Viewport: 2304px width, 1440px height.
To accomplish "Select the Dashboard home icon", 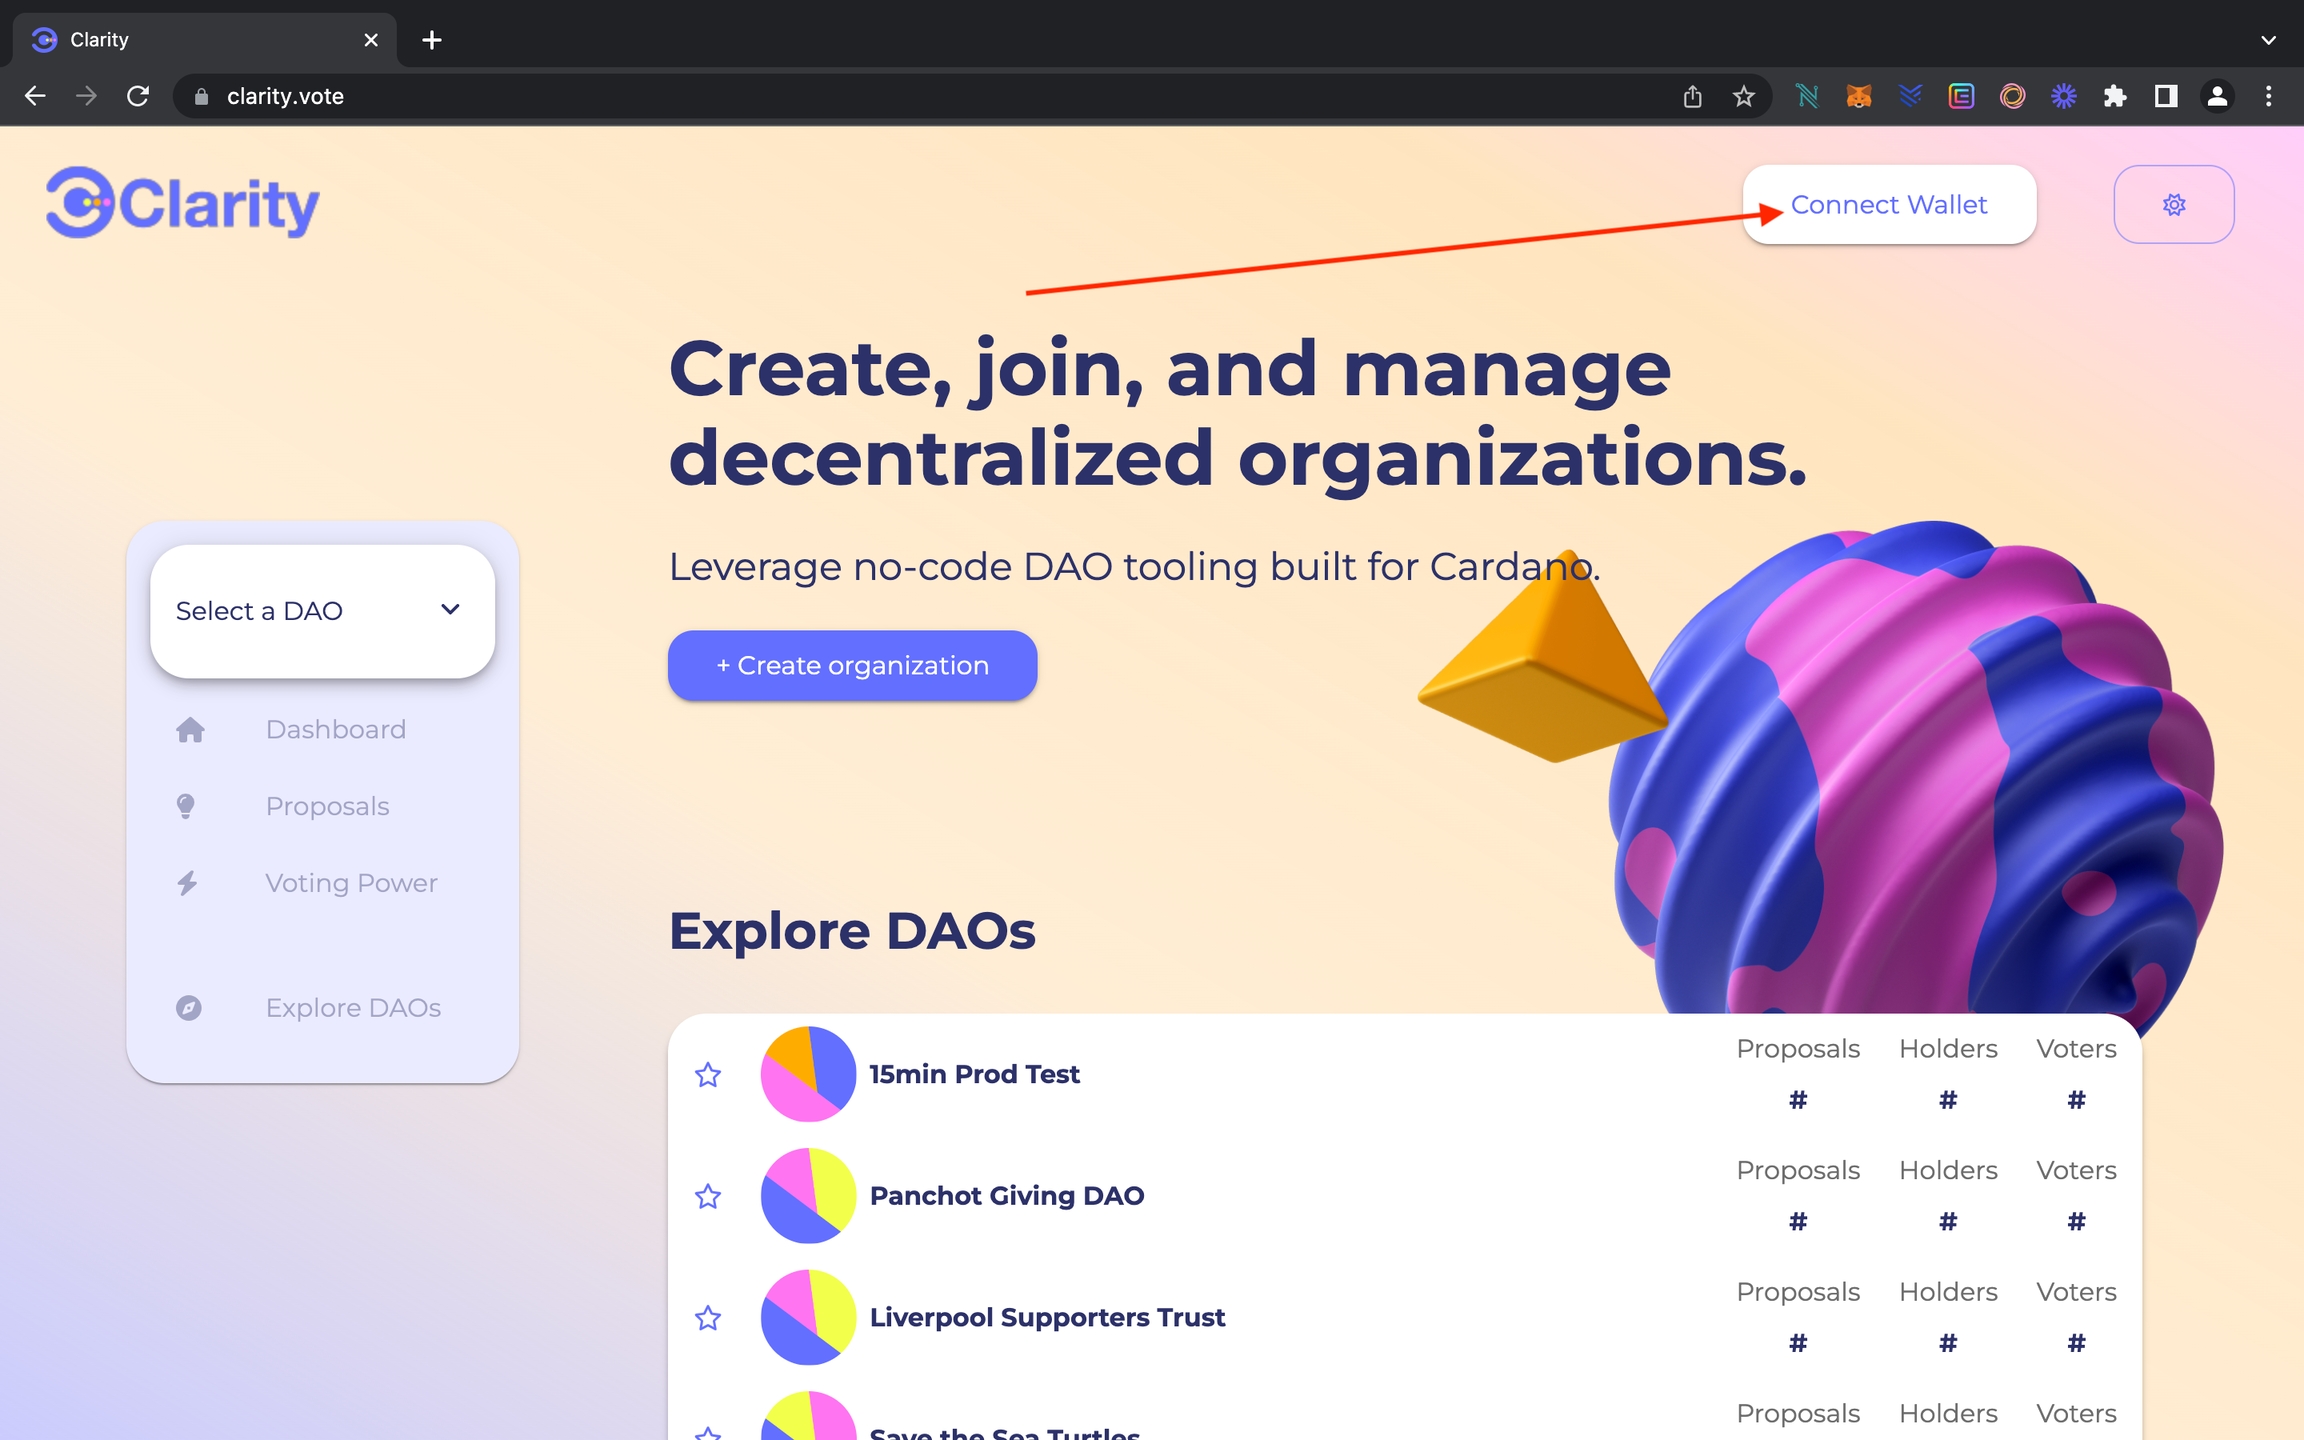I will (x=190, y=730).
